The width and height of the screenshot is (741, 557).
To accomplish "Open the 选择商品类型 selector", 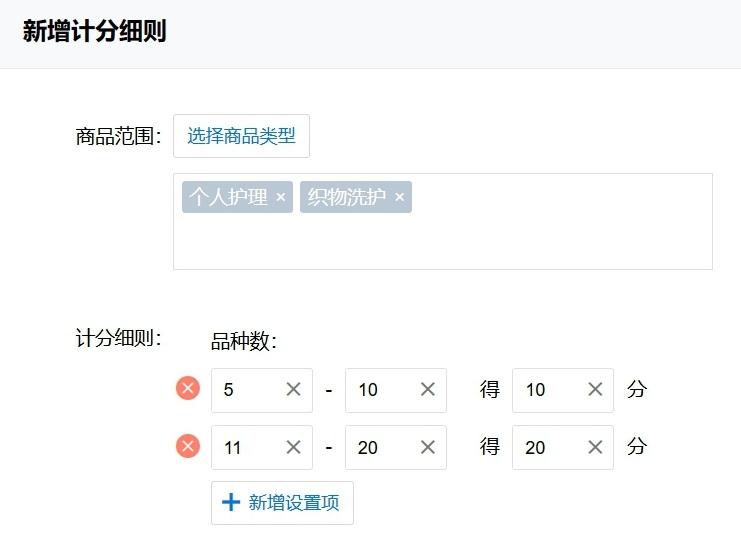I will (x=241, y=136).
